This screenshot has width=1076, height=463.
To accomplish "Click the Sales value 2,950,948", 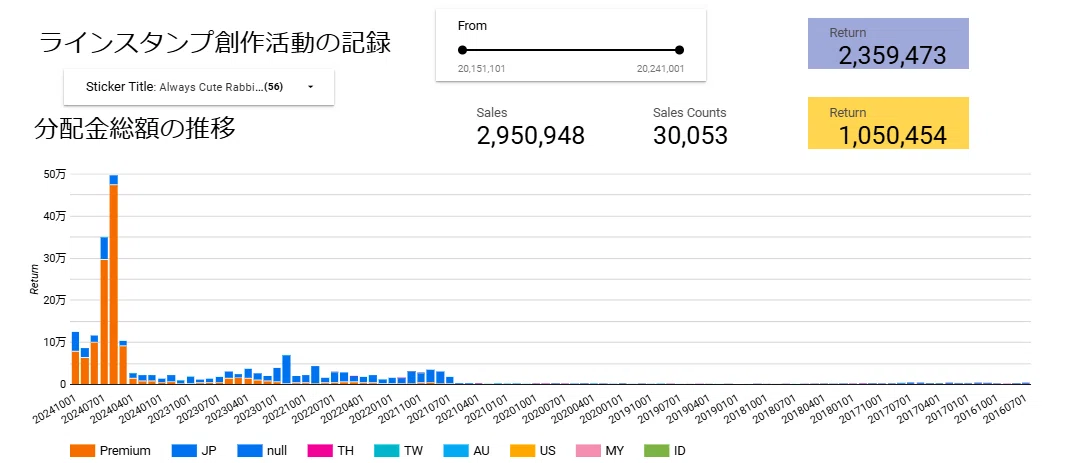I will (530, 135).
